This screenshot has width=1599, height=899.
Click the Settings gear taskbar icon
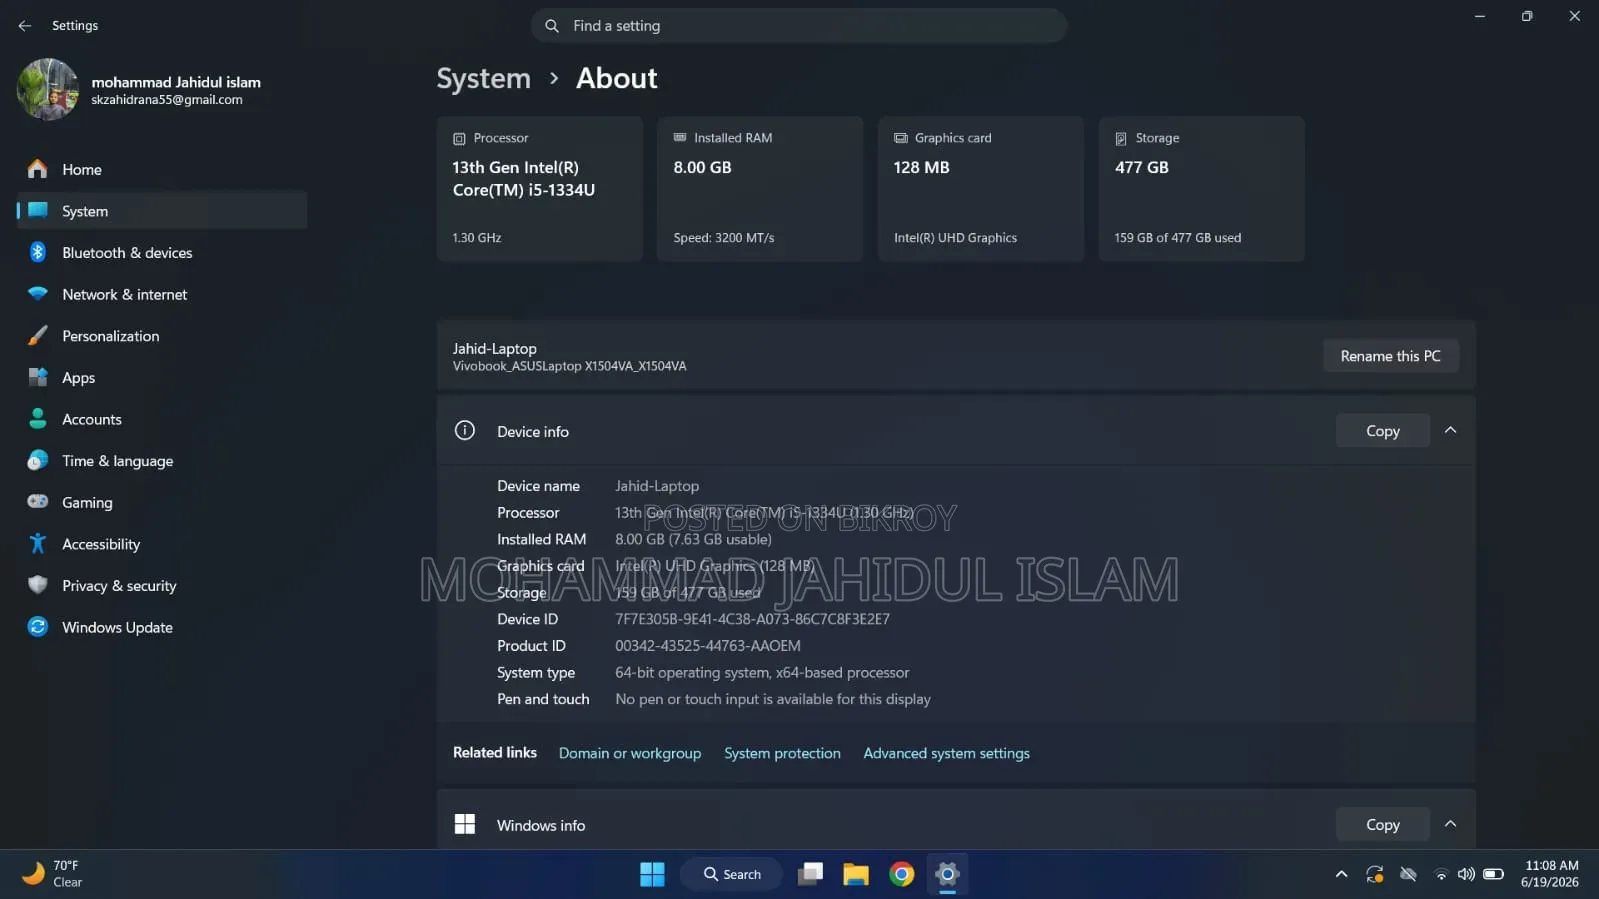pos(947,874)
